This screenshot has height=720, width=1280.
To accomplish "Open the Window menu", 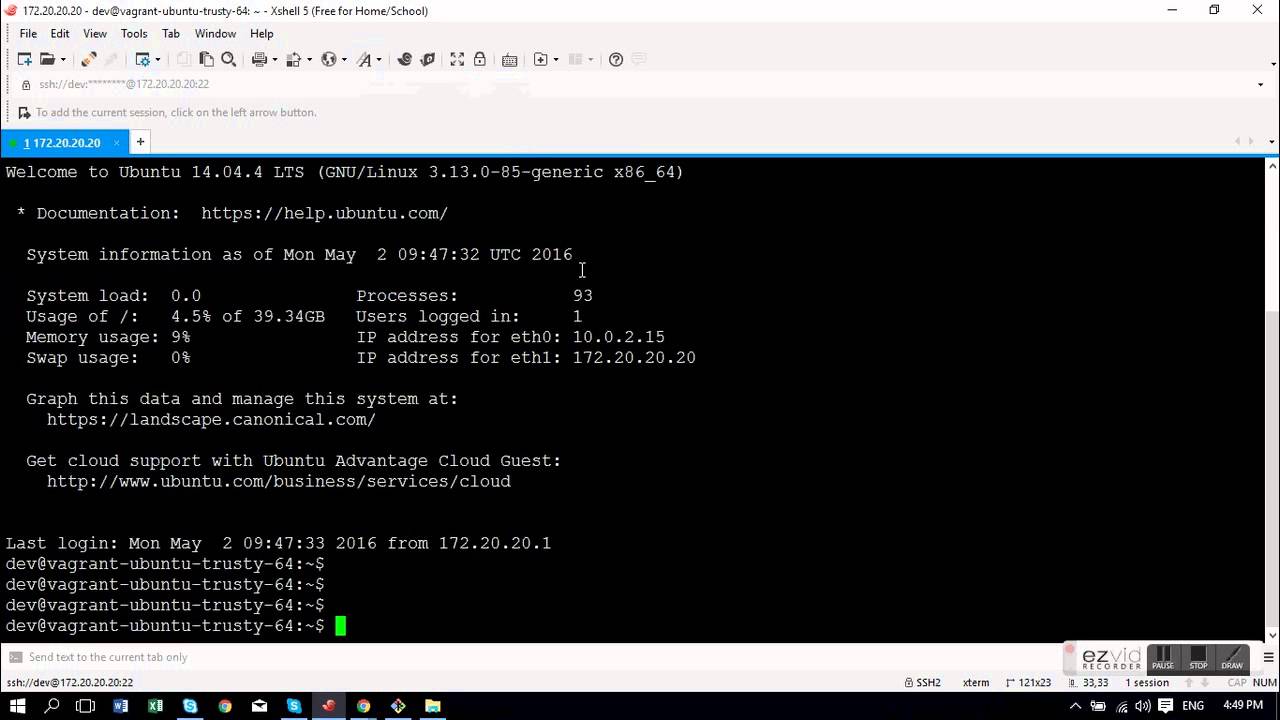I will pos(215,33).
